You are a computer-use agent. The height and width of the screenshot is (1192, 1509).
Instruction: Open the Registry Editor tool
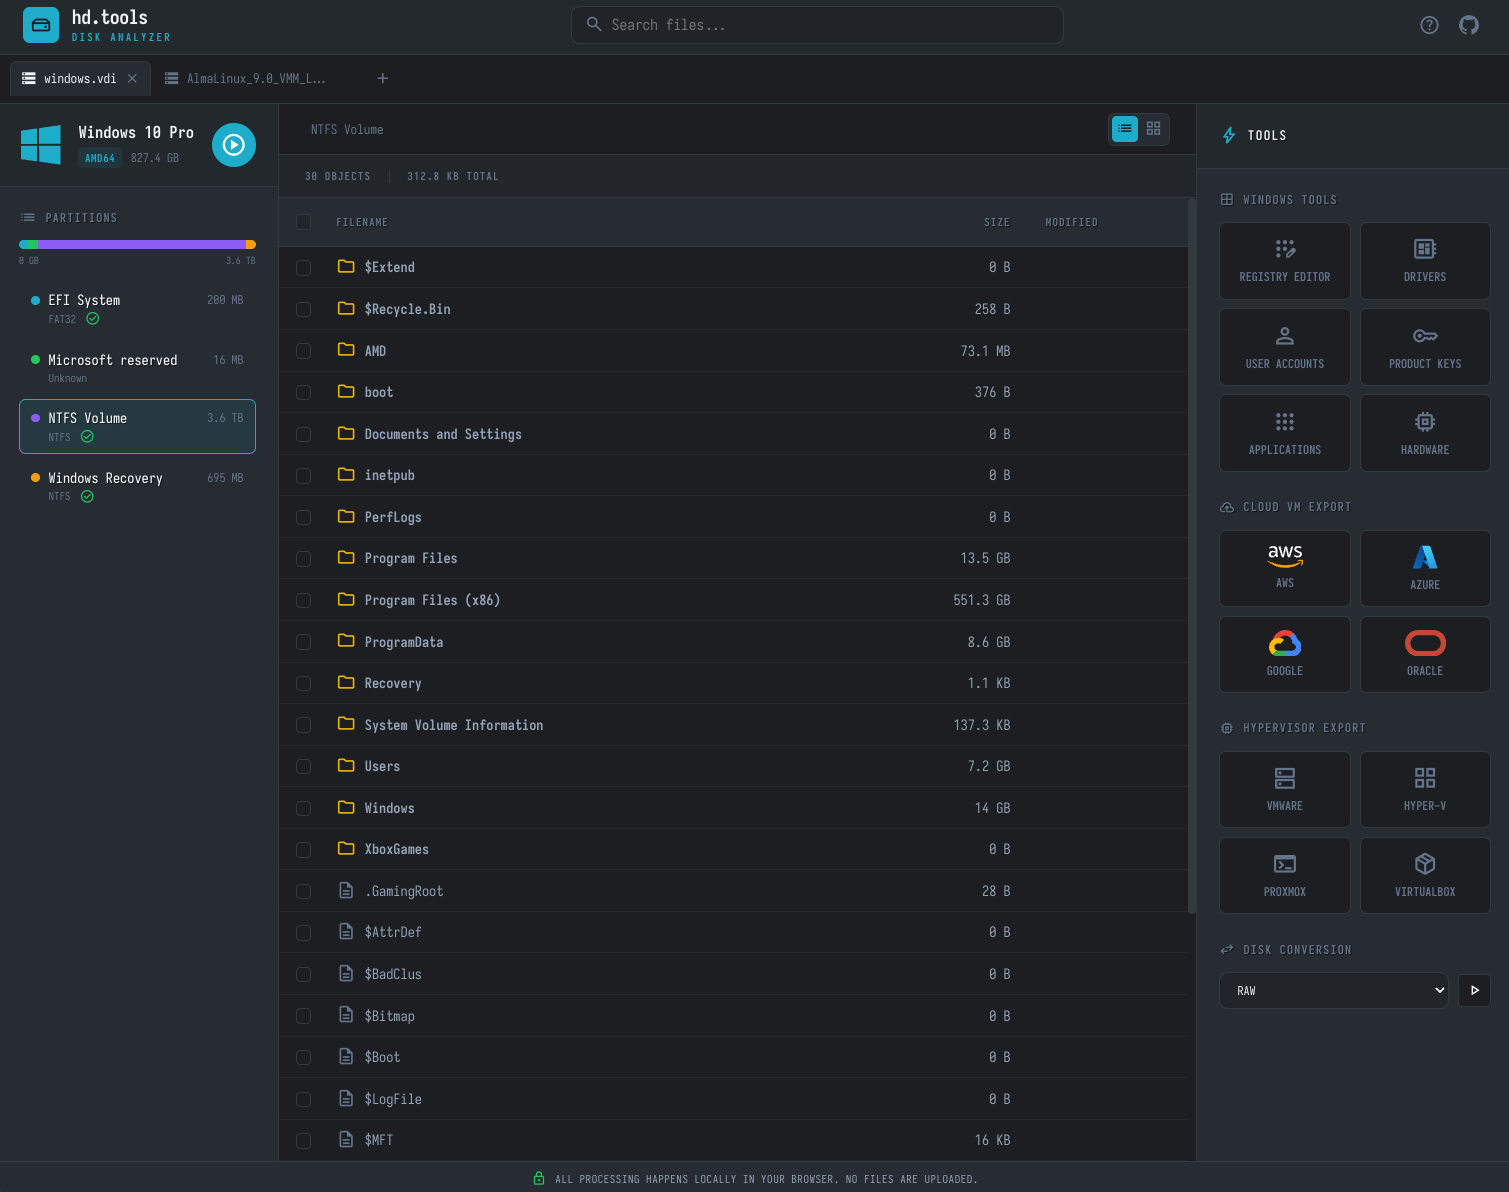[1284, 260]
